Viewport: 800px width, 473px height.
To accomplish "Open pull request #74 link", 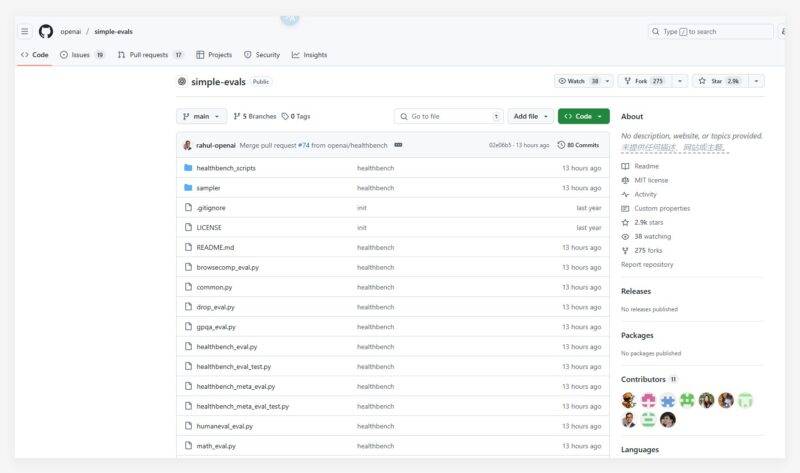I will click(x=304, y=145).
